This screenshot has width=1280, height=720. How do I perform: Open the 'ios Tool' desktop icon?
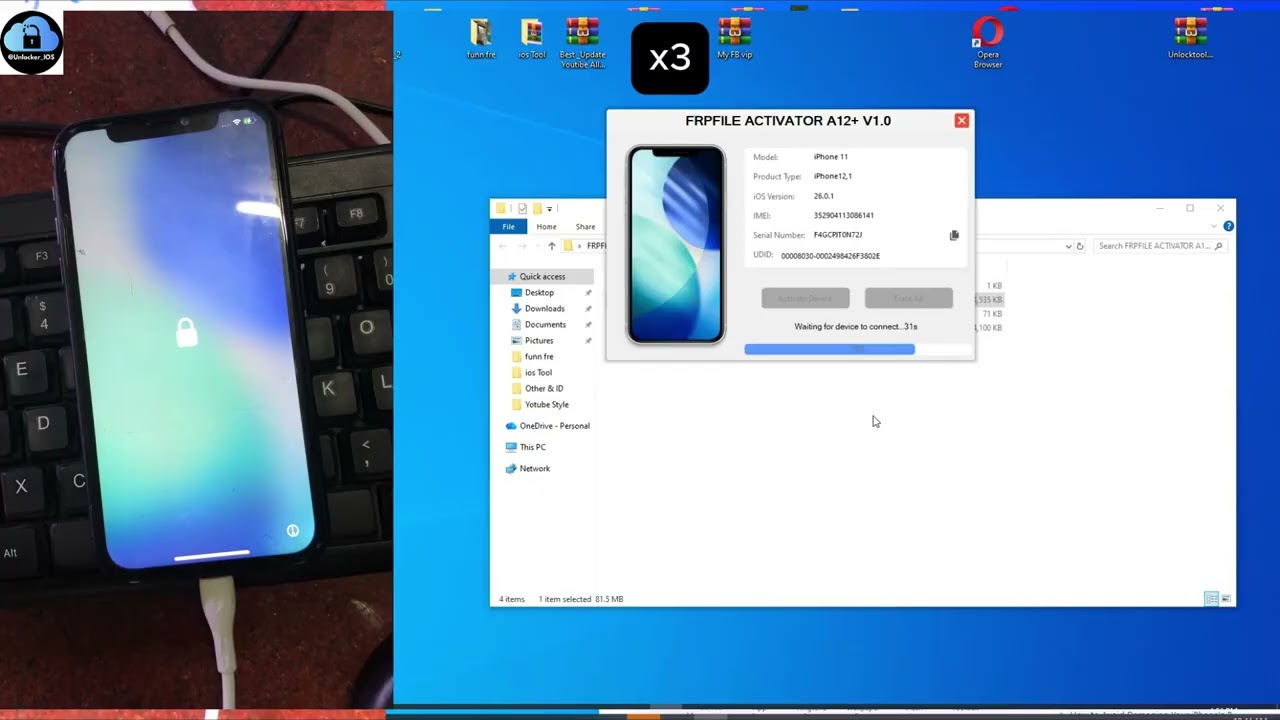pos(532,40)
